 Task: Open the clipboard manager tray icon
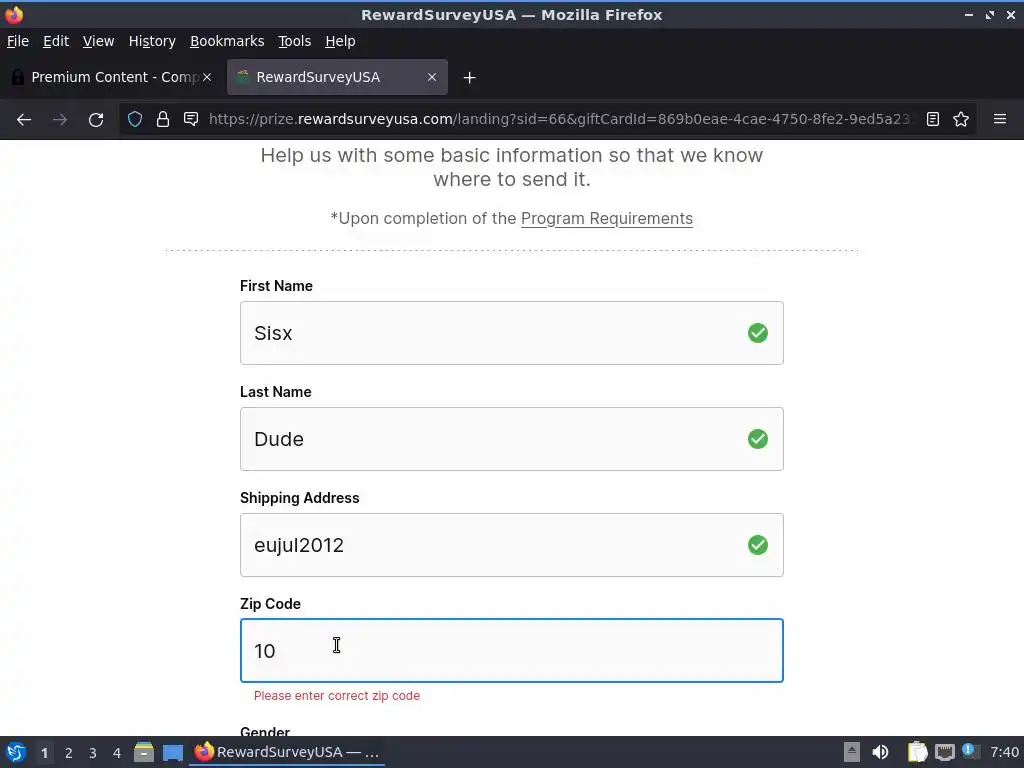918,752
